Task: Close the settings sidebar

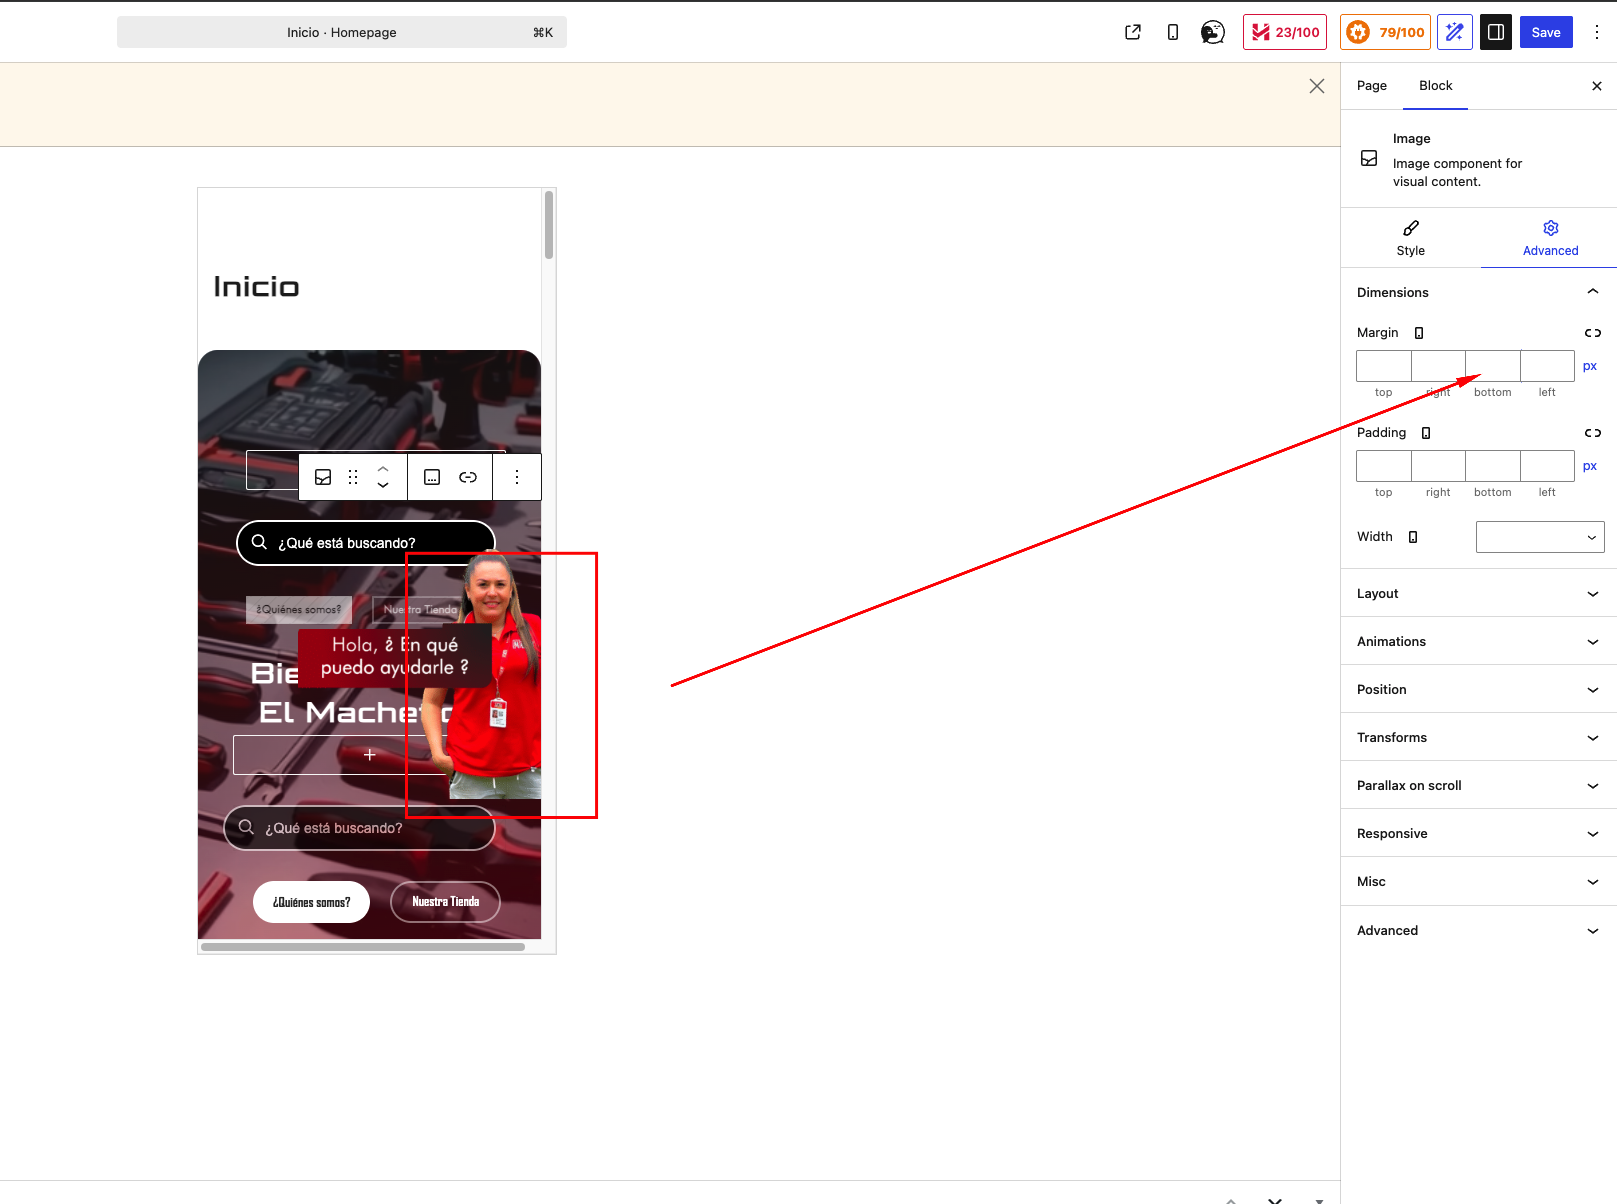Action: coord(1597,86)
